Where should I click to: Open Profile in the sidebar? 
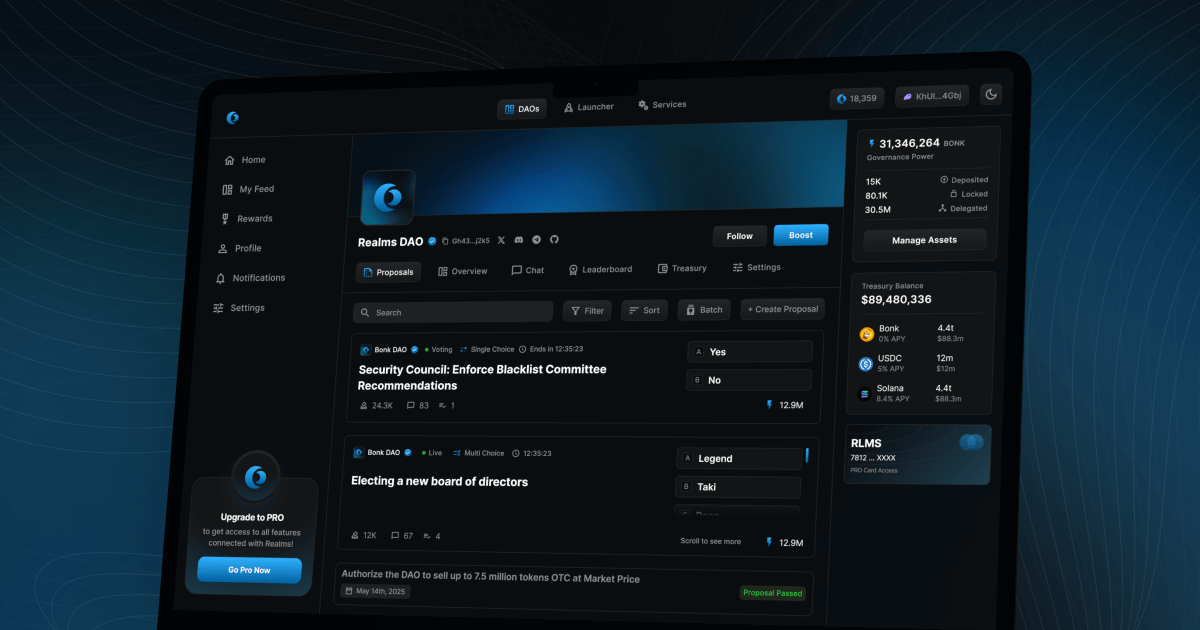240,248
